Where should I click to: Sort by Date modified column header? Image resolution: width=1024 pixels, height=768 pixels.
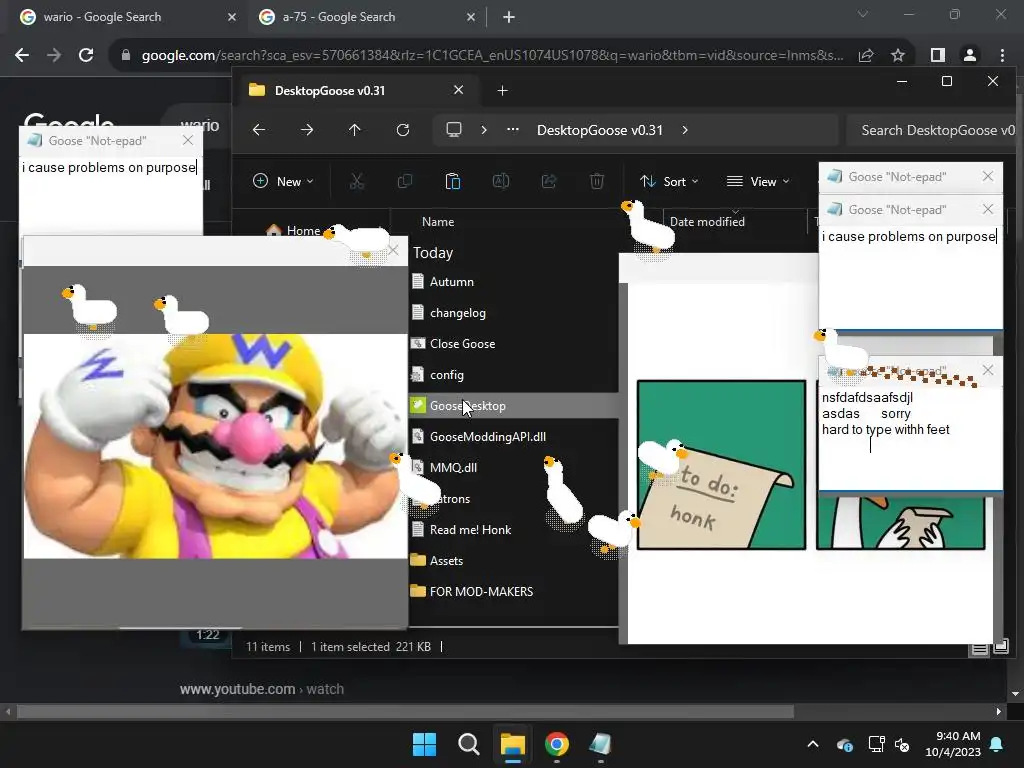pyautogui.click(x=707, y=222)
